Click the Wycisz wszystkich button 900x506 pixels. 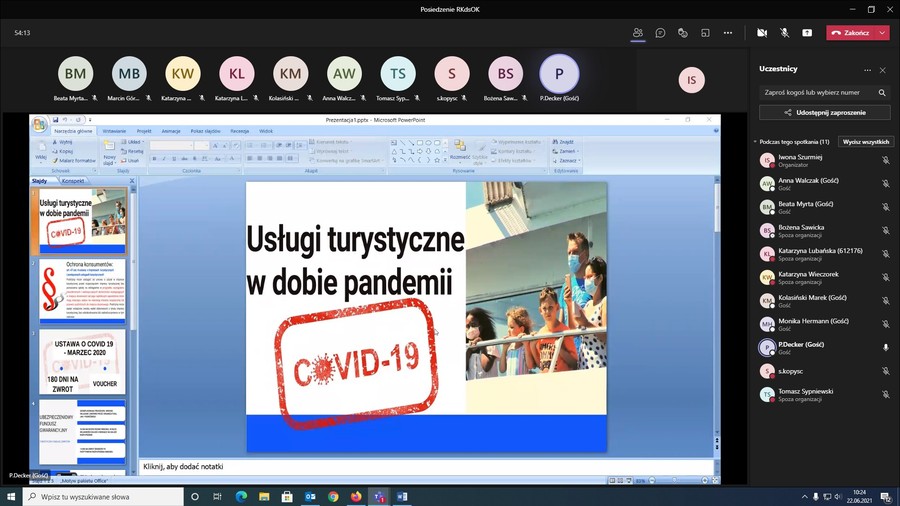point(865,142)
